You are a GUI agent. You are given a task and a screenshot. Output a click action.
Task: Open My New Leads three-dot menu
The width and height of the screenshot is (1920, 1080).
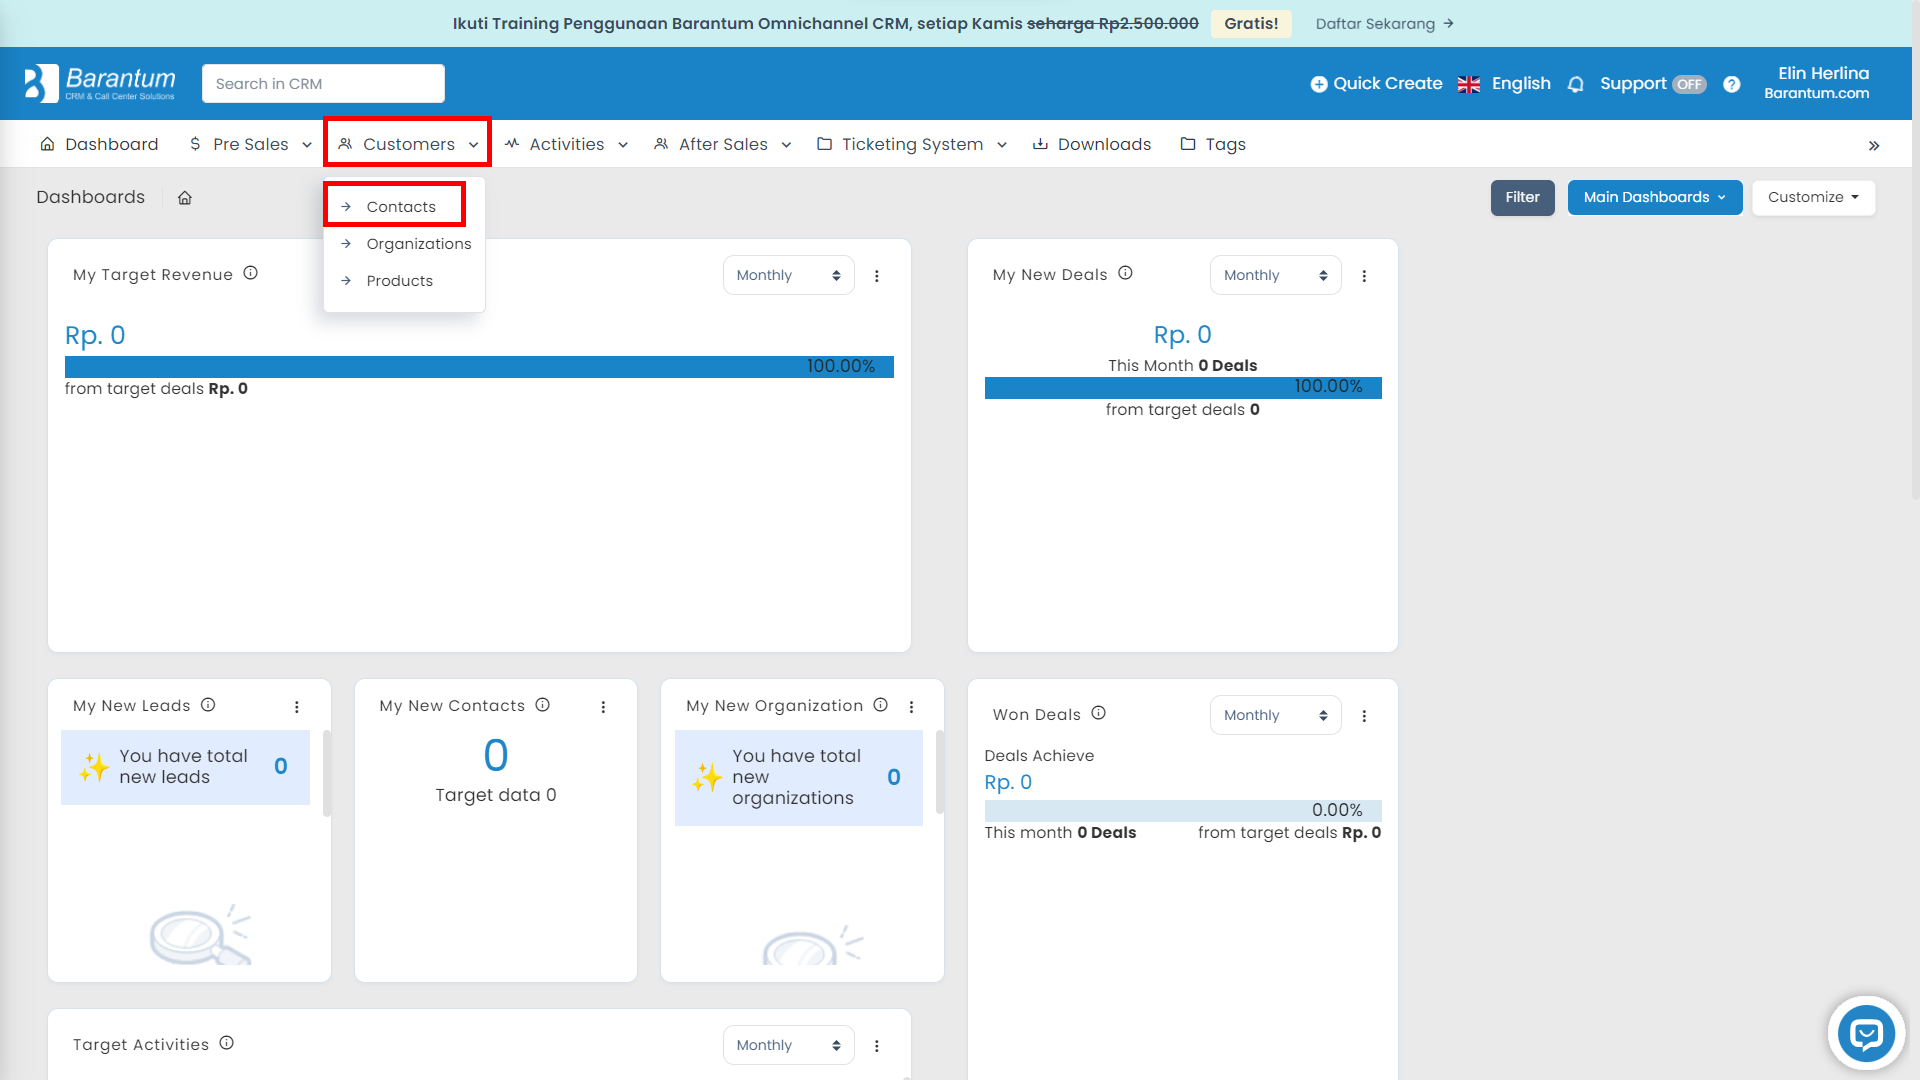[x=297, y=707]
